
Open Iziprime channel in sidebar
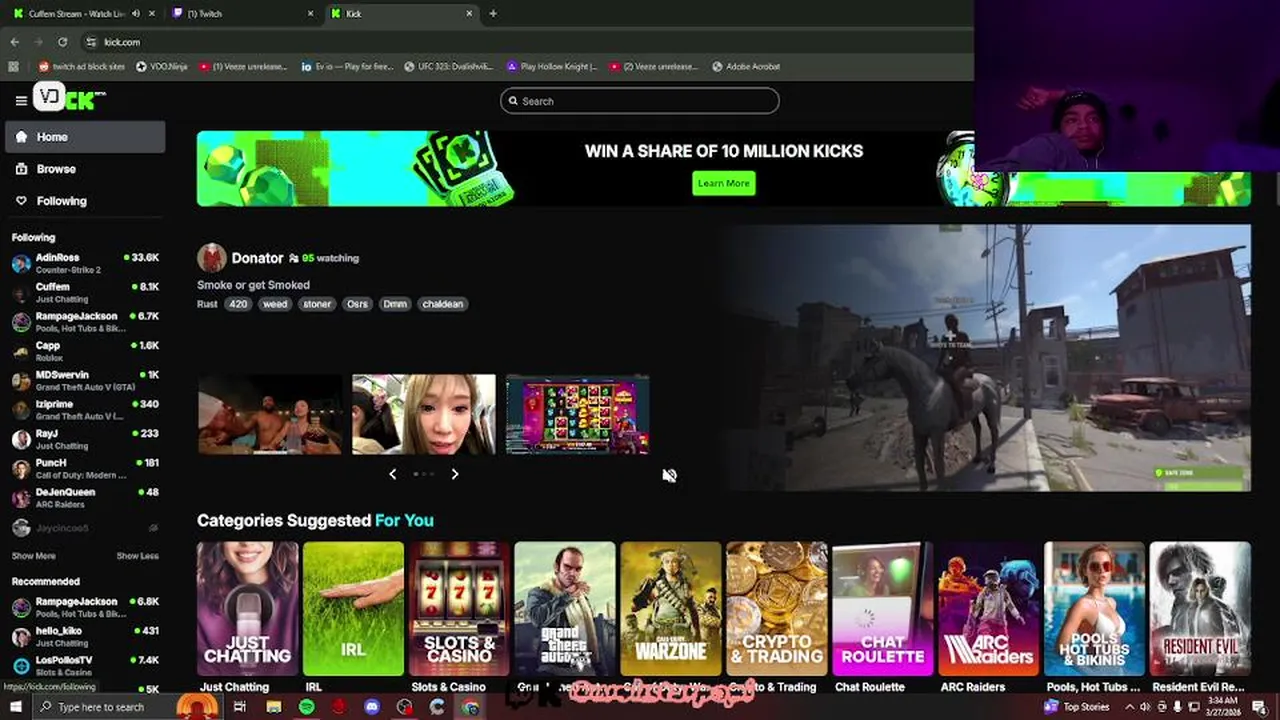[85, 409]
